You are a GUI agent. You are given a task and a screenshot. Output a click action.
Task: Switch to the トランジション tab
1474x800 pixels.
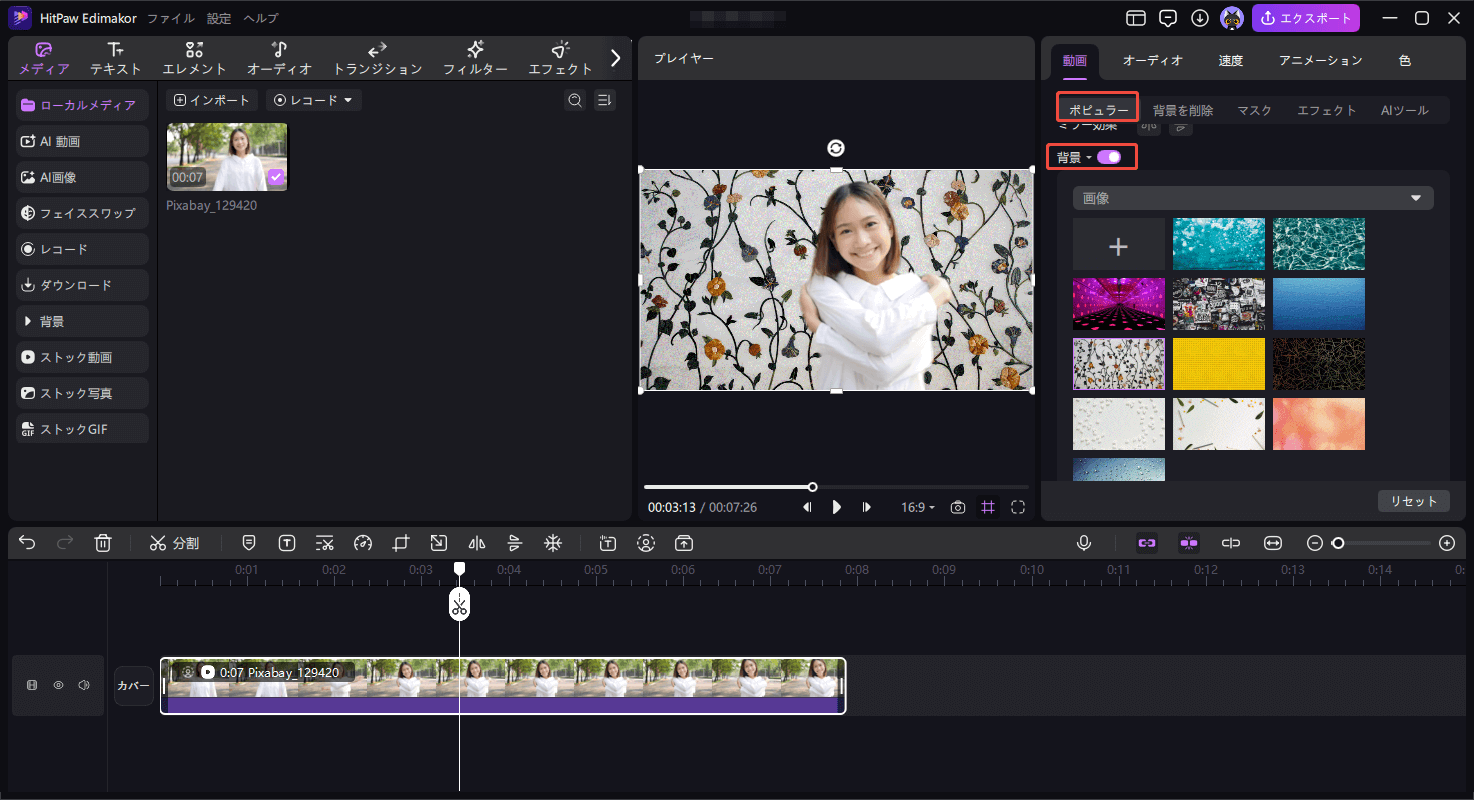[x=377, y=59]
